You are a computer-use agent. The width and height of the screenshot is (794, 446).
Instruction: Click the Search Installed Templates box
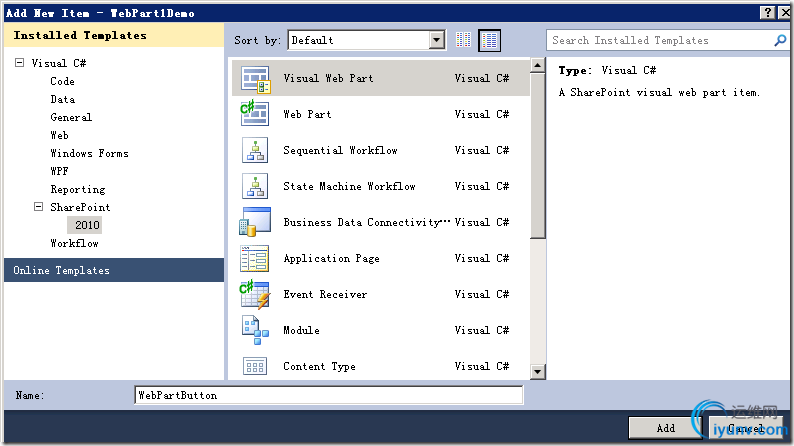tap(660, 40)
